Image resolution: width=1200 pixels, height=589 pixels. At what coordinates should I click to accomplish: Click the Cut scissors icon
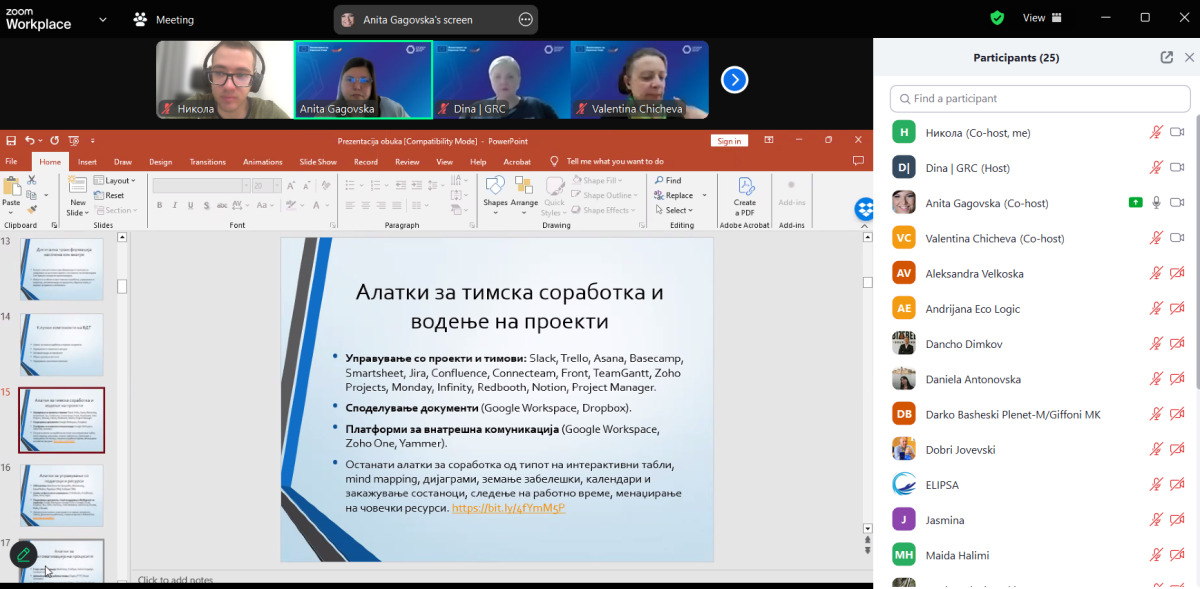pyautogui.click(x=31, y=180)
